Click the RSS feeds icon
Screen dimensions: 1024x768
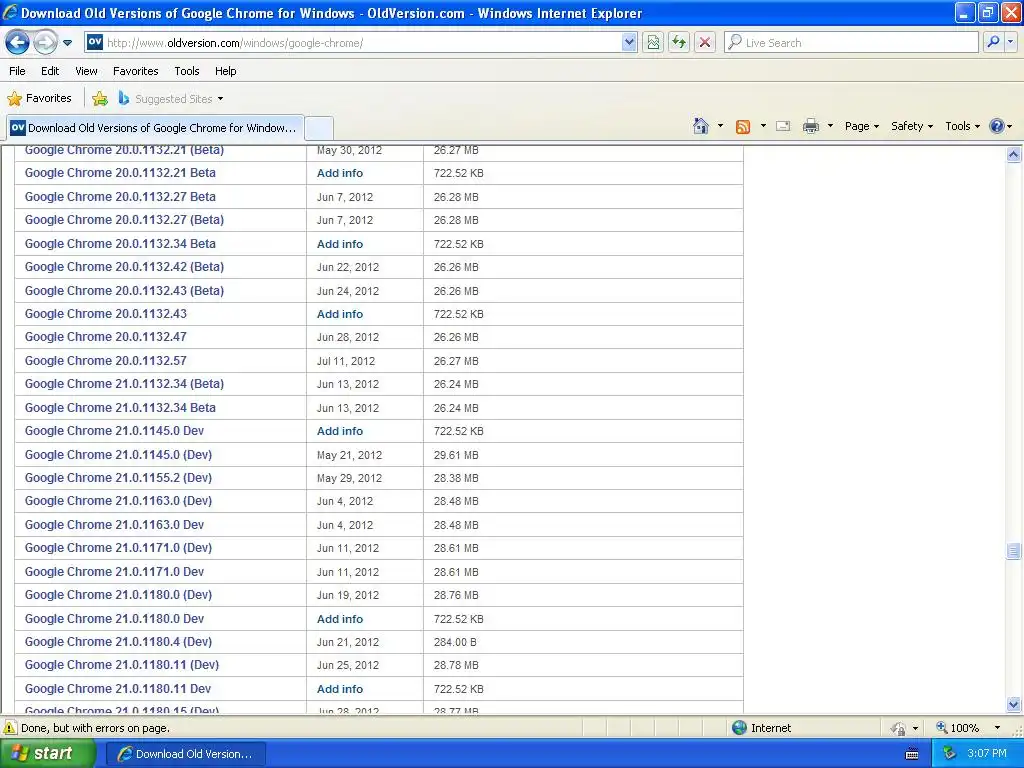[743, 127]
